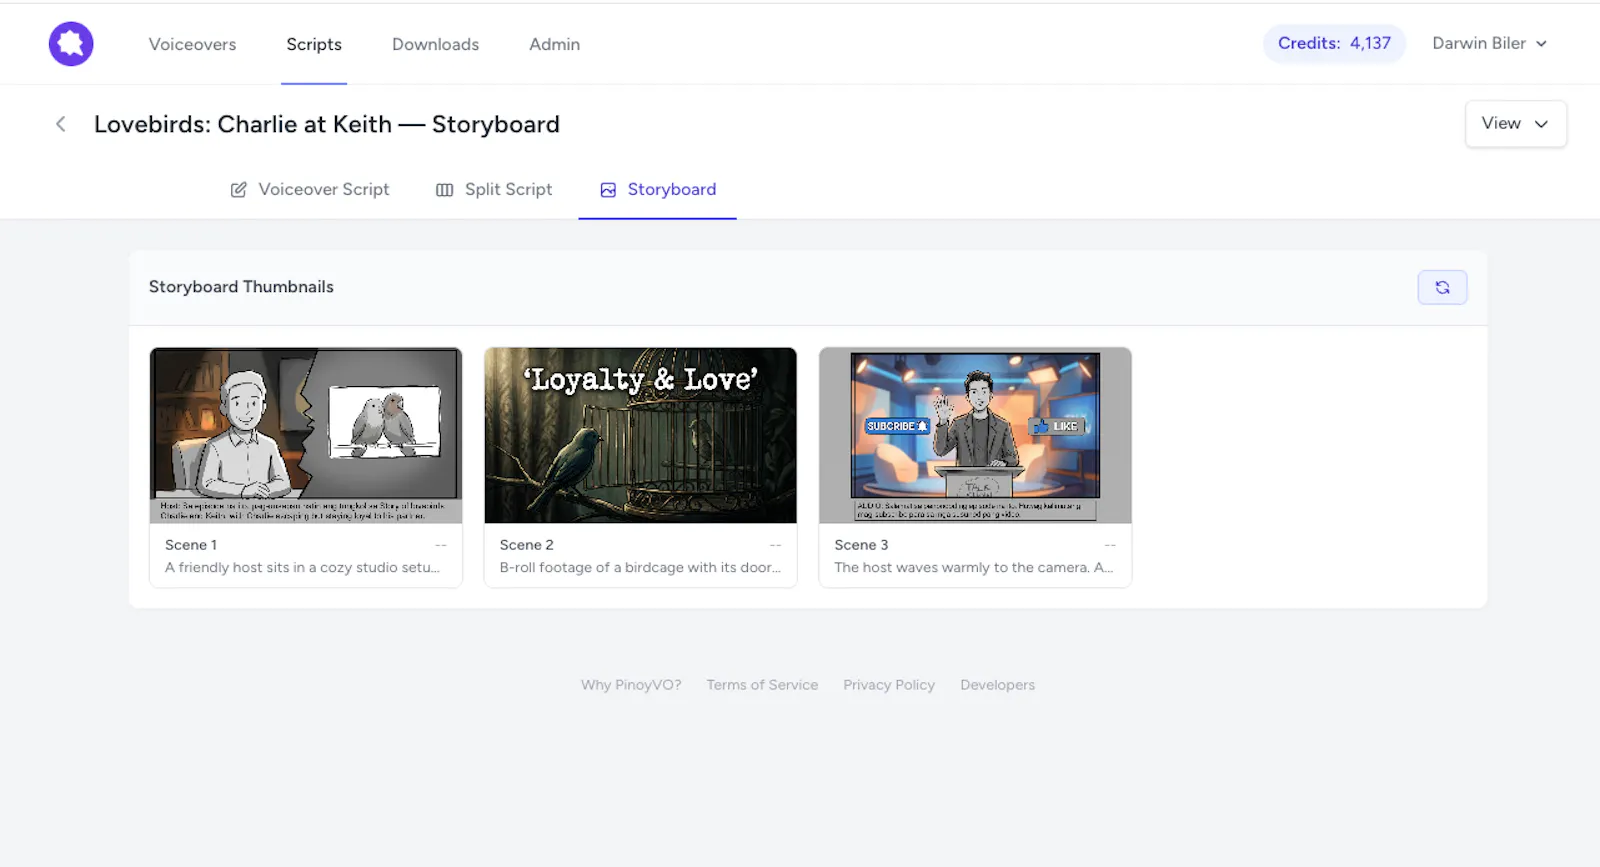The width and height of the screenshot is (1600, 867).
Task: Click the "Scene 3" label
Action: point(861,545)
